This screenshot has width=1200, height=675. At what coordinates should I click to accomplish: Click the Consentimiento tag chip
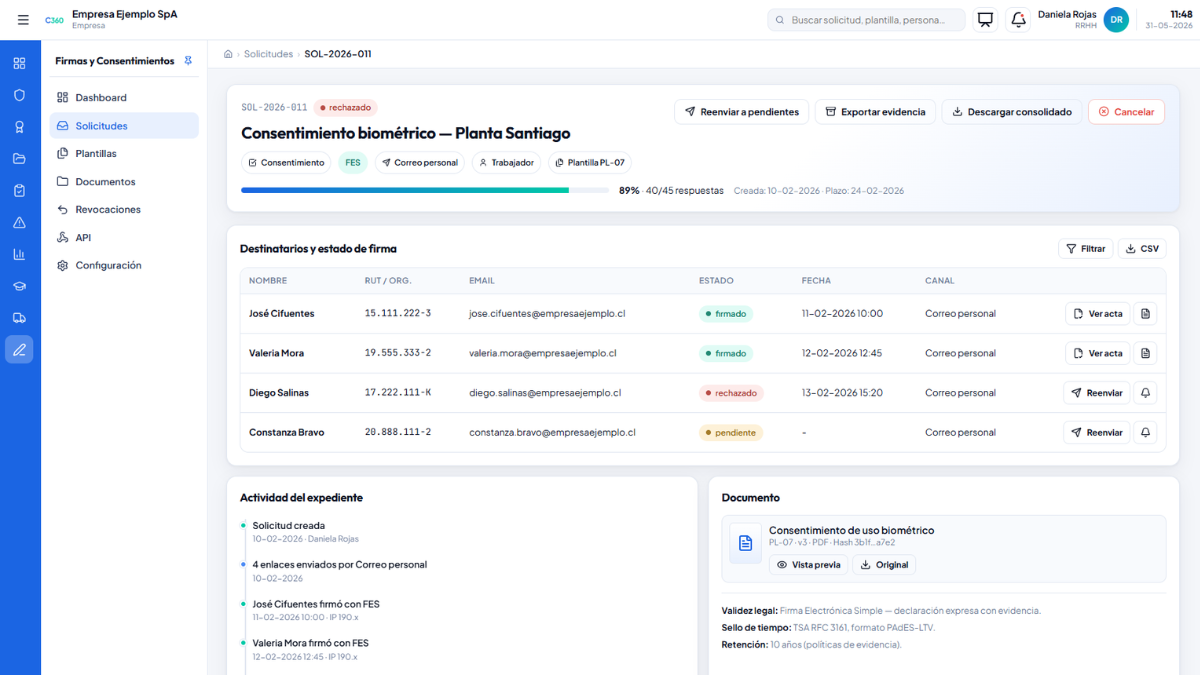click(x=286, y=162)
